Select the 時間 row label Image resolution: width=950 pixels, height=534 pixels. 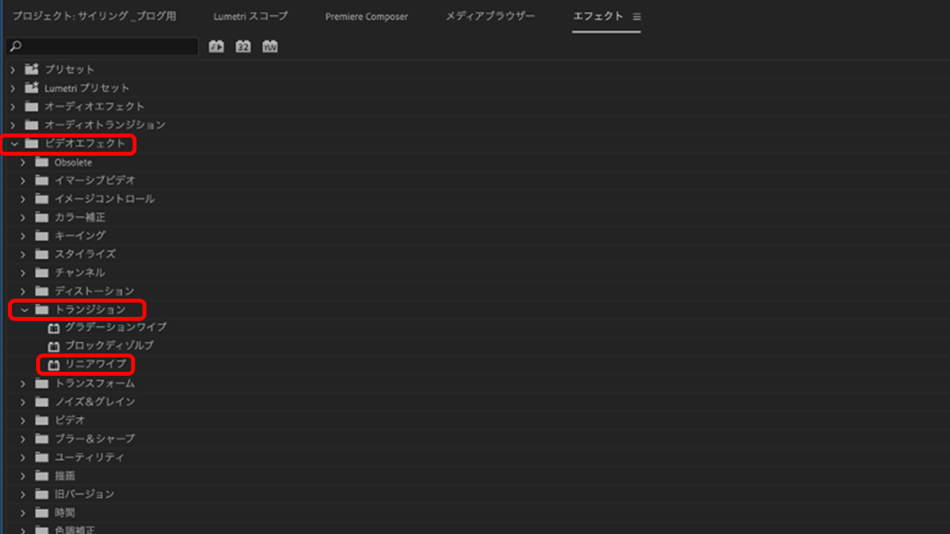click(x=65, y=513)
